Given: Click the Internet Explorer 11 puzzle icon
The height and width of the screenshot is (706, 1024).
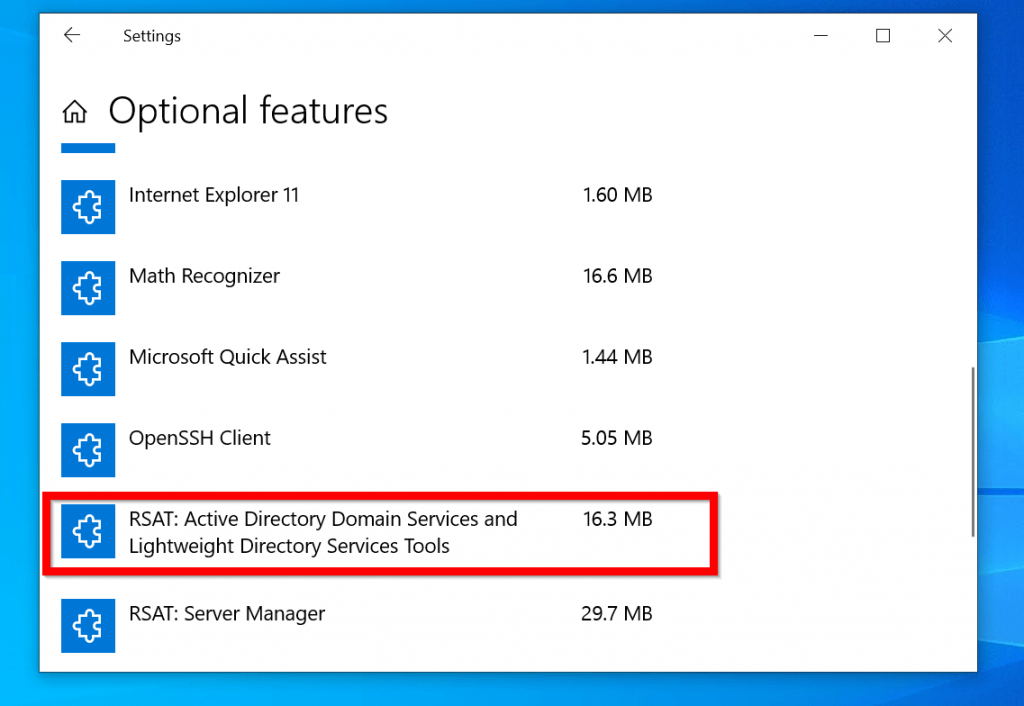Looking at the screenshot, I should click(x=88, y=207).
